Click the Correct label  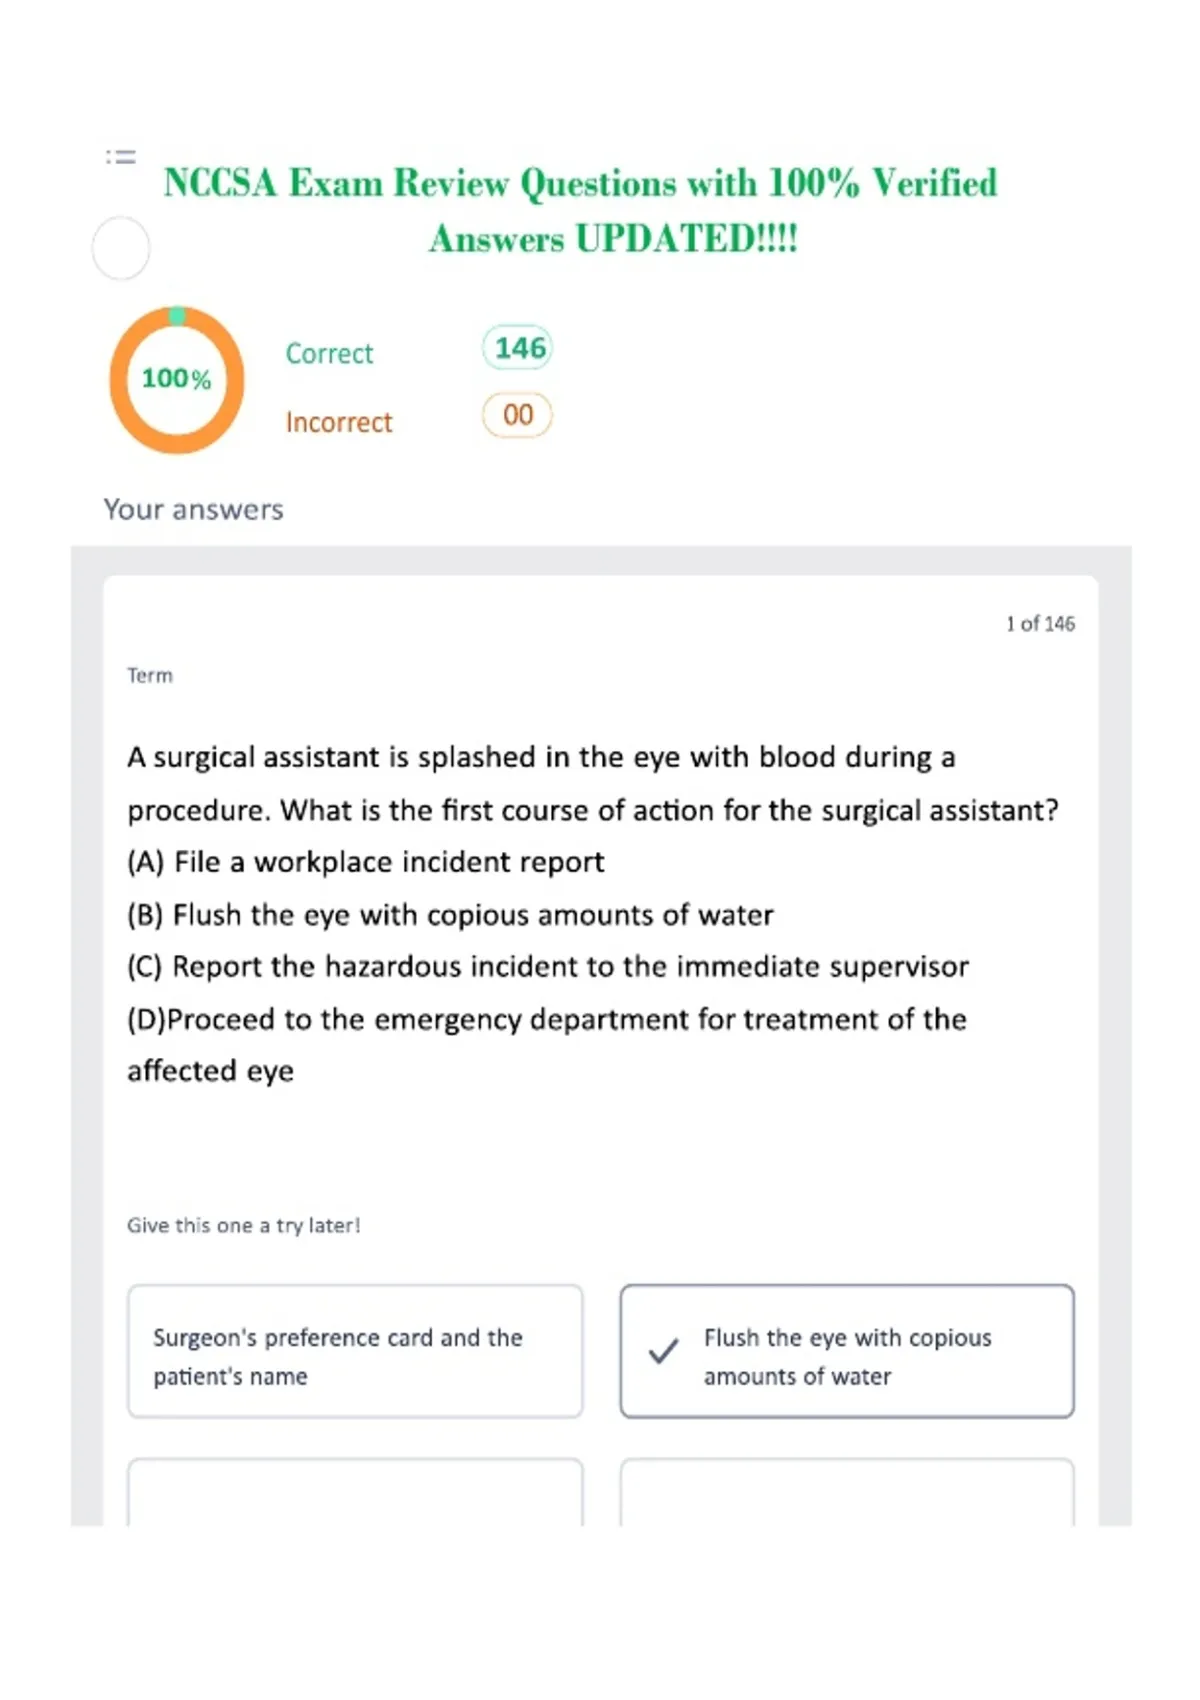329,354
